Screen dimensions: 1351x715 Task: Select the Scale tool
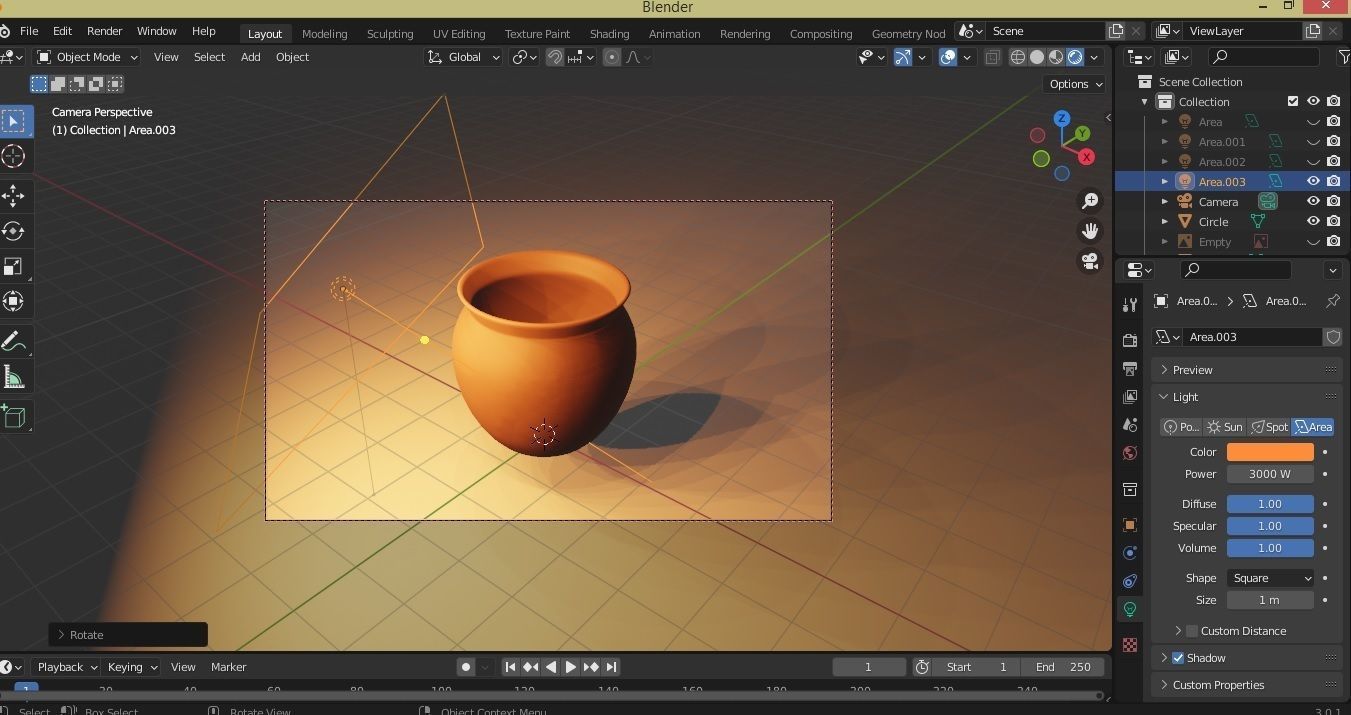click(x=14, y=267)
